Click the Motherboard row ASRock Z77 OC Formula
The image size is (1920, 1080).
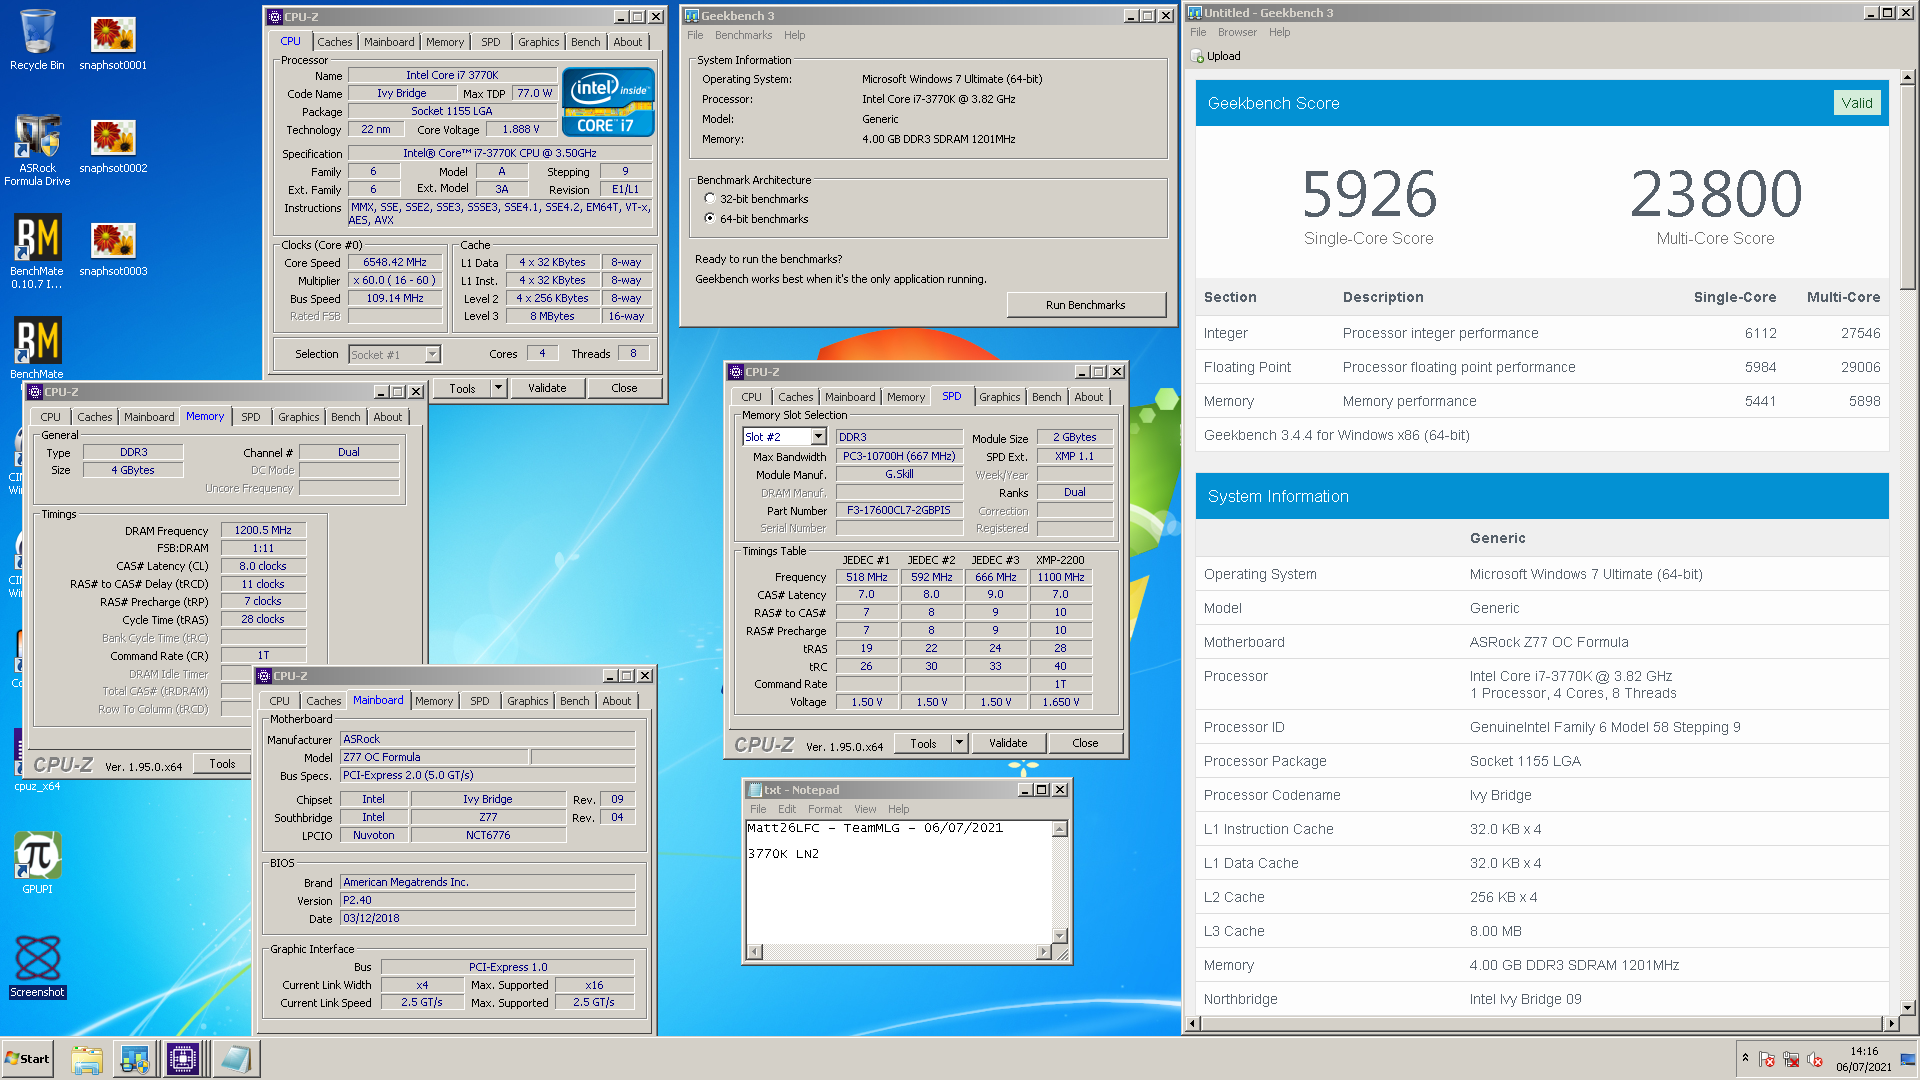tap(1542, 642)
